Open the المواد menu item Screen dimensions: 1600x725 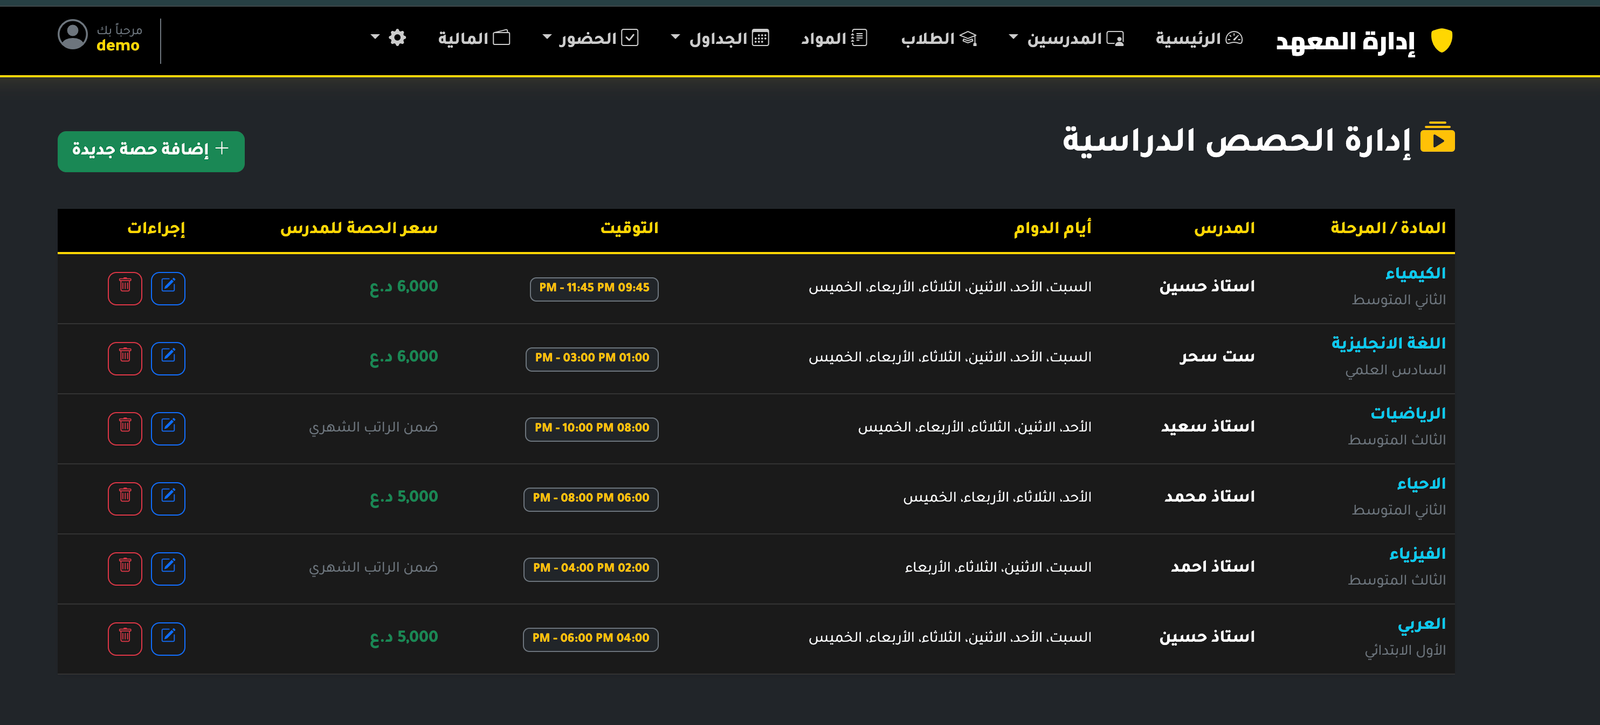tap(833, 38)
